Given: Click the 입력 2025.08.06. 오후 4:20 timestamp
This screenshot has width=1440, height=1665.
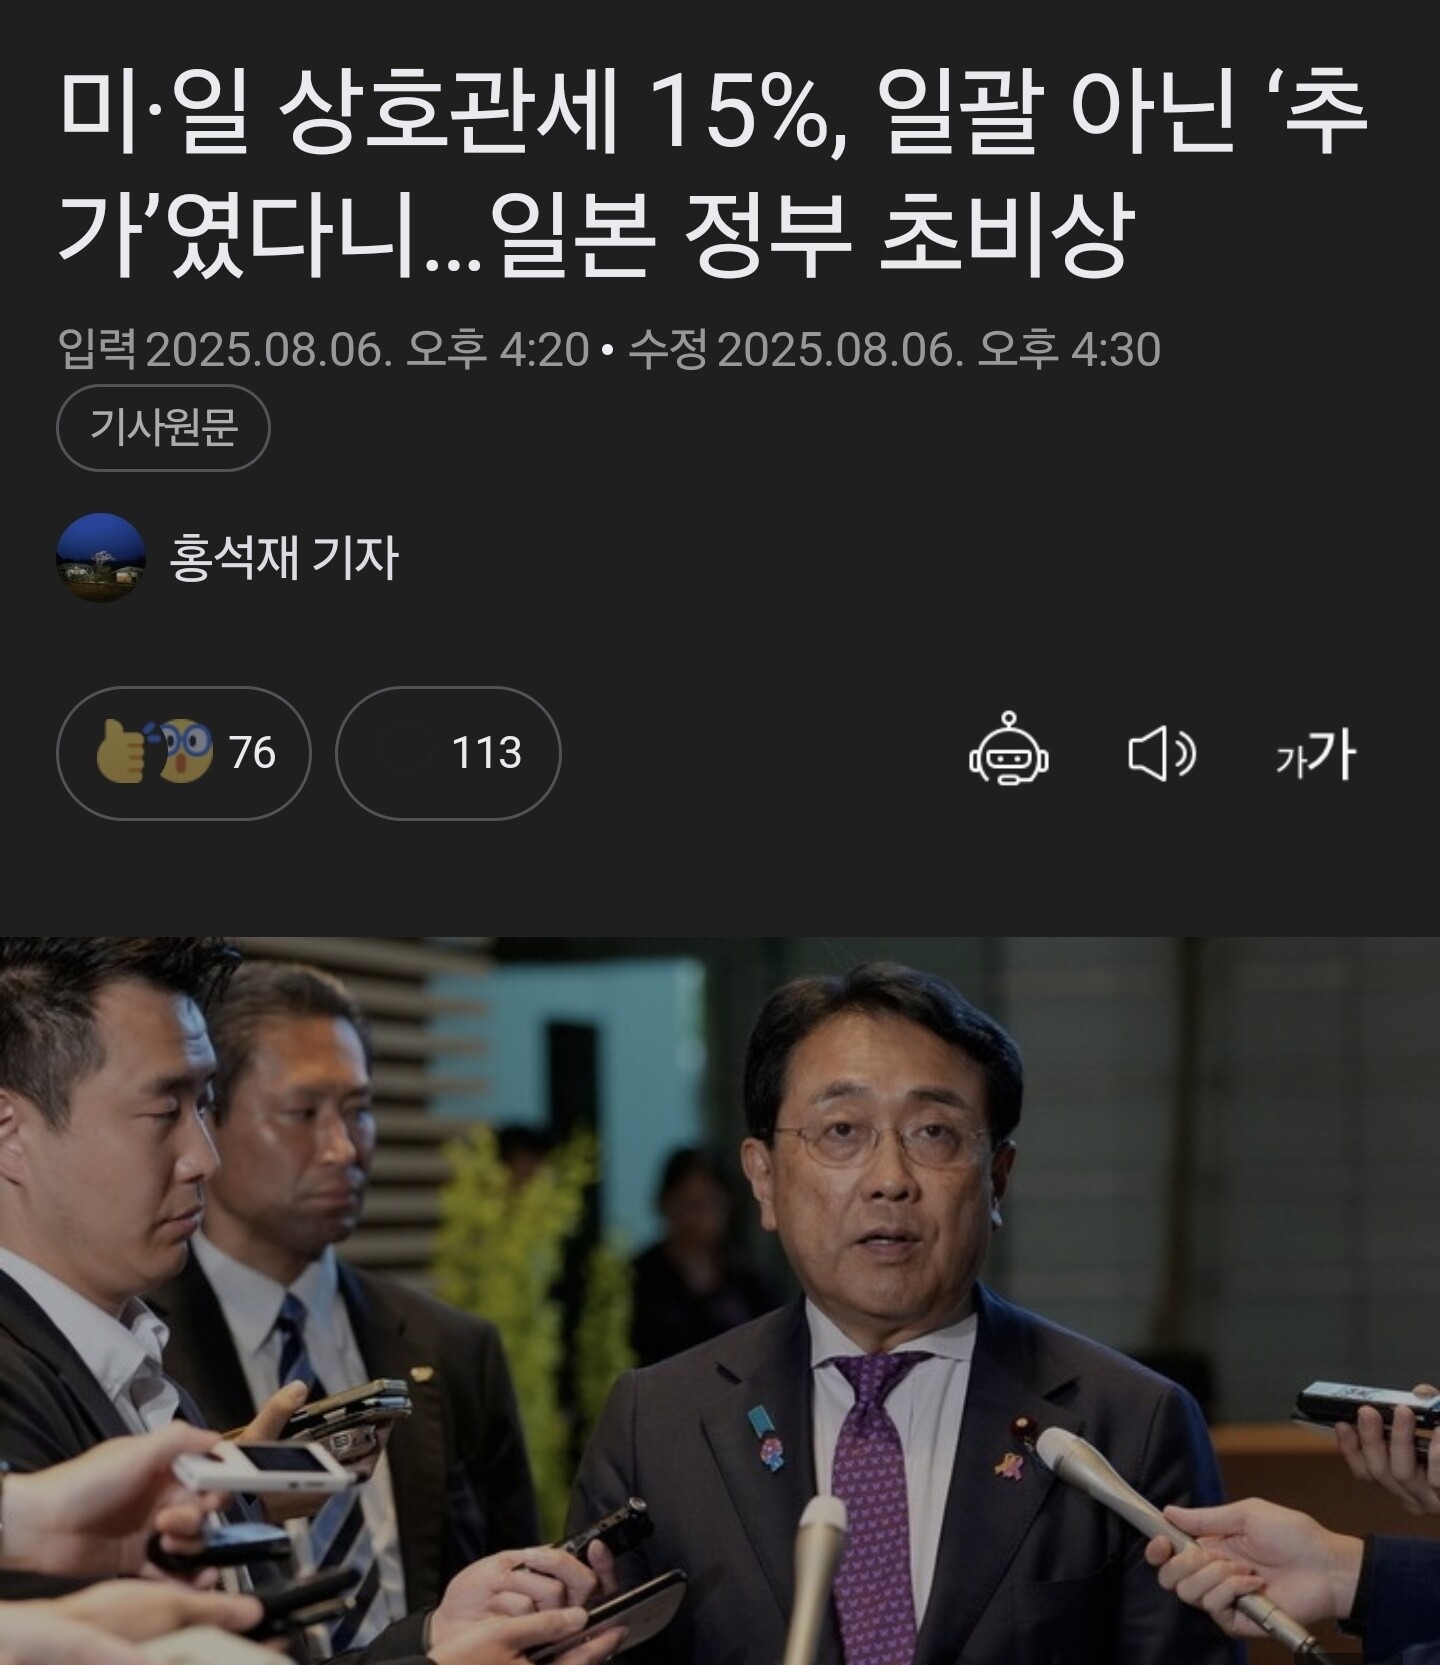Looking at the screenshot, I should click(x=324, y=349).
